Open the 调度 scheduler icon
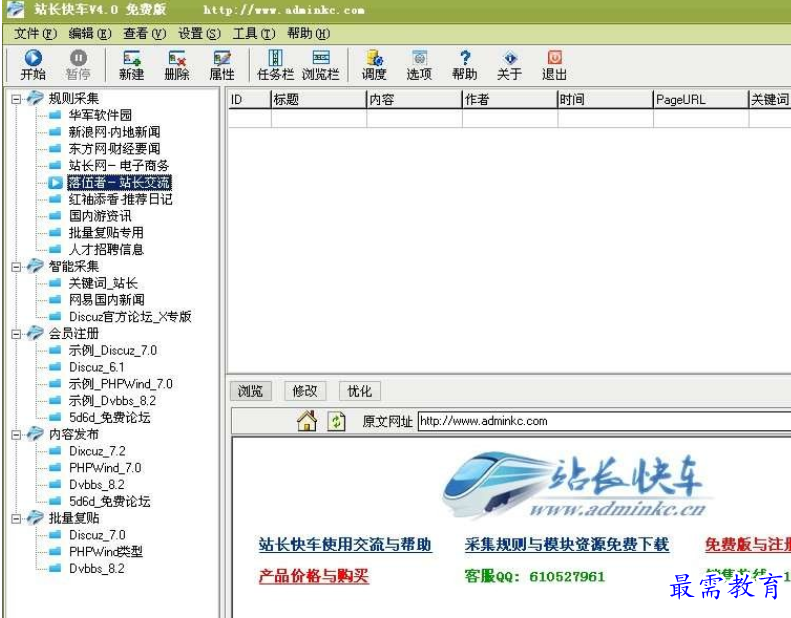Screen dimensions: 791x618 pos(374,58)
